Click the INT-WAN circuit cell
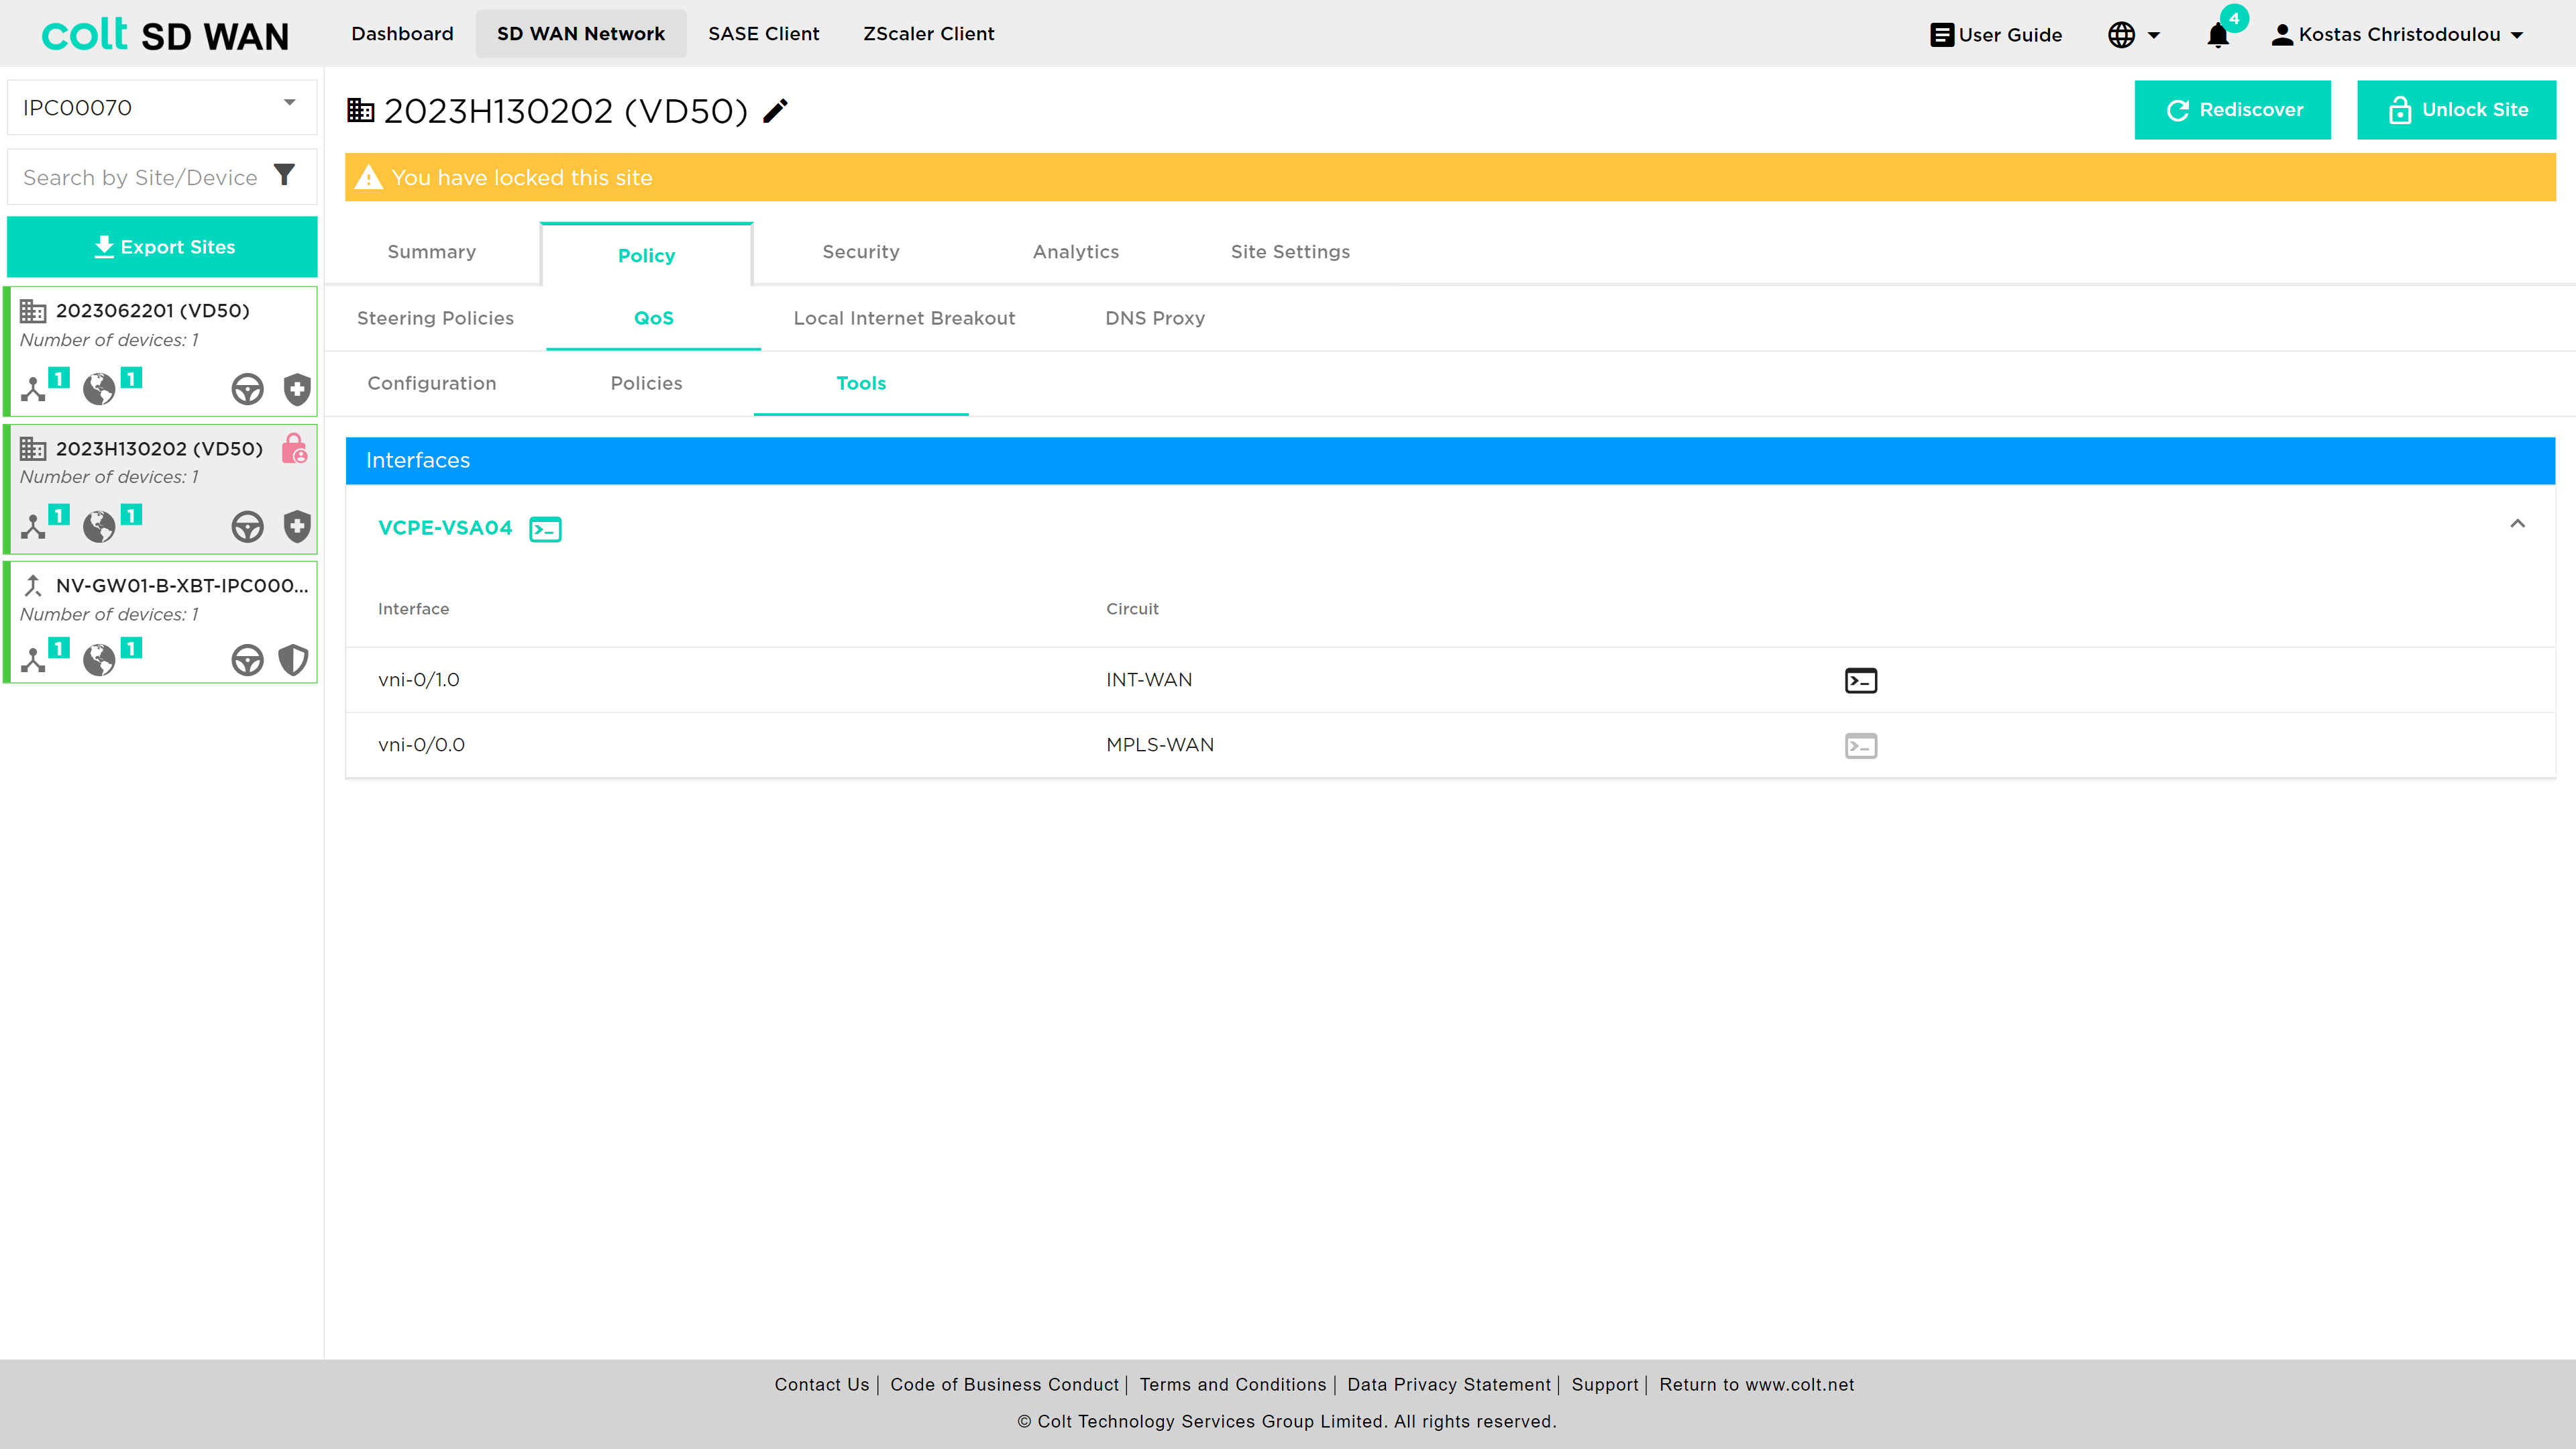 (x=1149, y=680)
